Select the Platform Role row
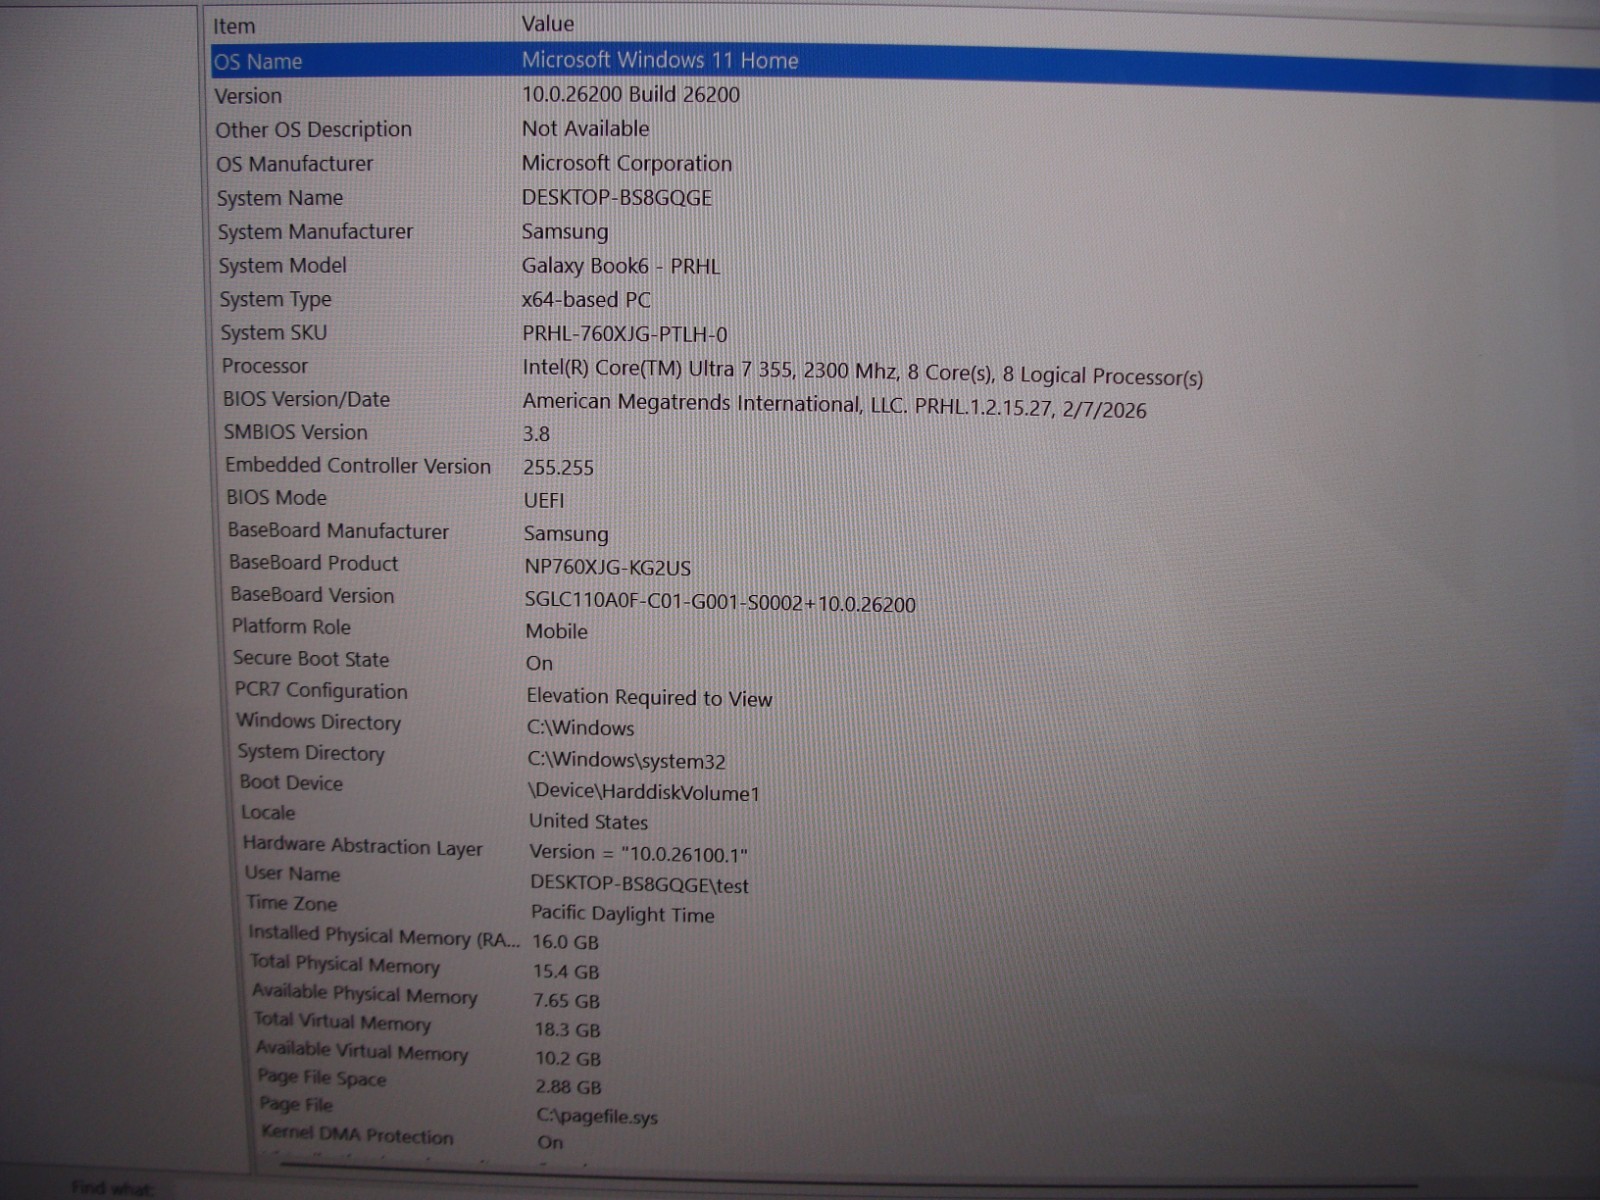The width and height of the screenshot is (1600, 1200). pos(291,627)
